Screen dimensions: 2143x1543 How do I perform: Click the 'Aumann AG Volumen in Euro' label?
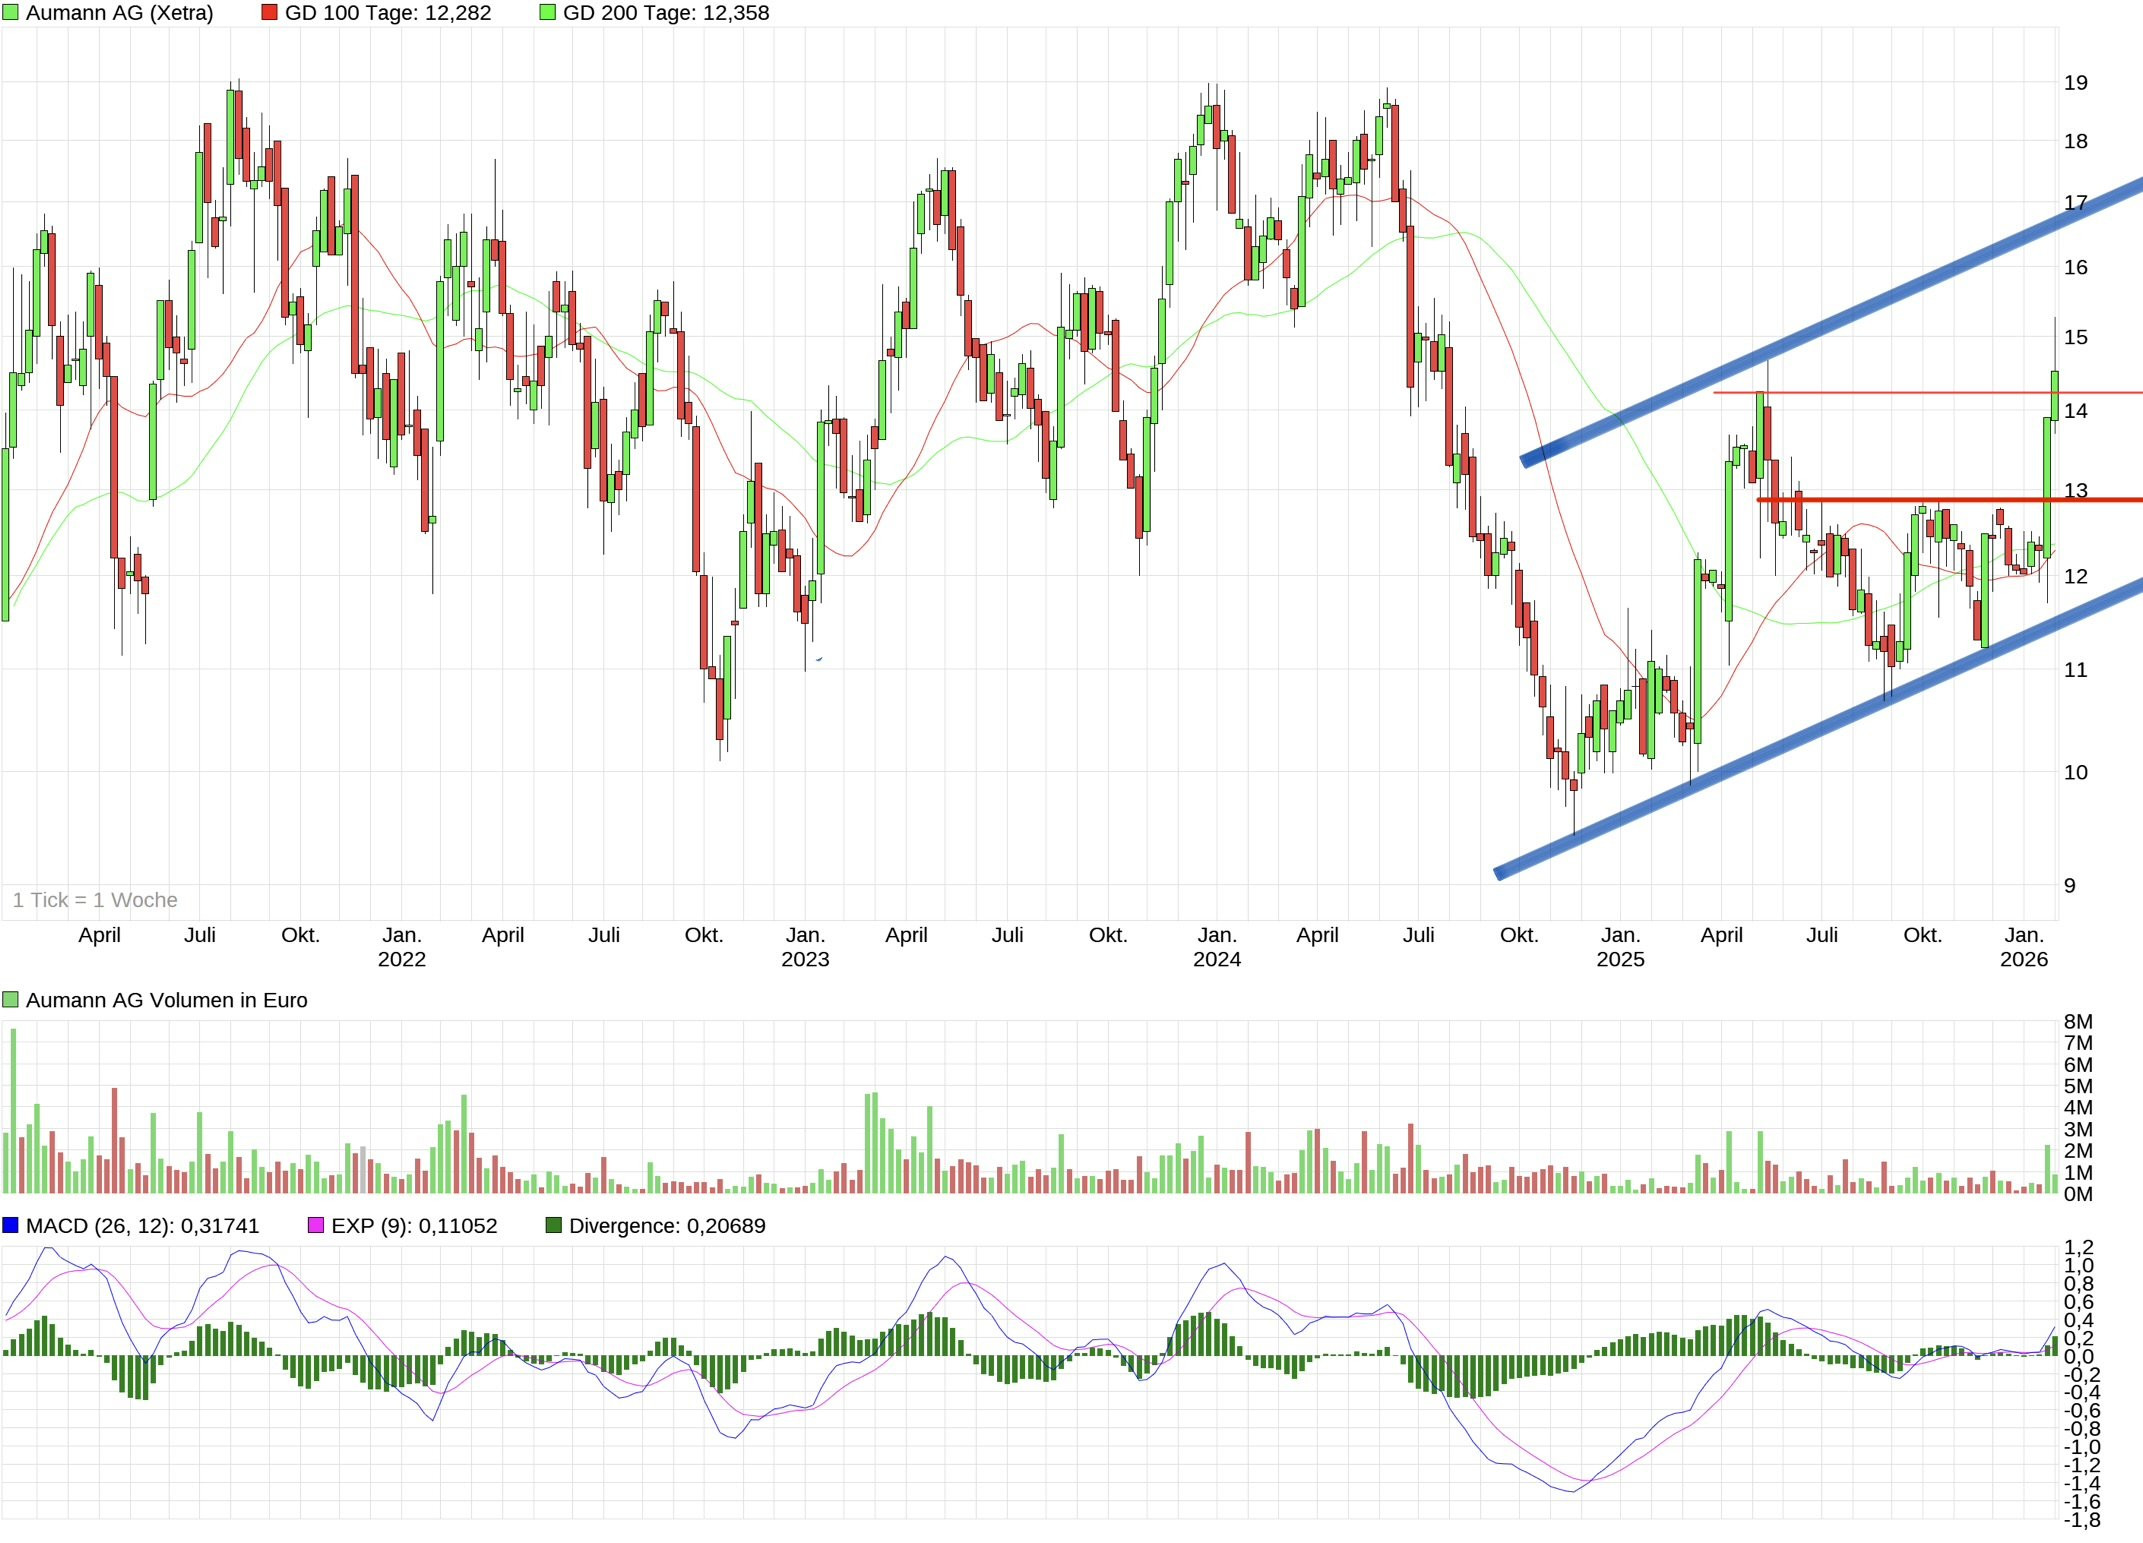pos(166,1000)
